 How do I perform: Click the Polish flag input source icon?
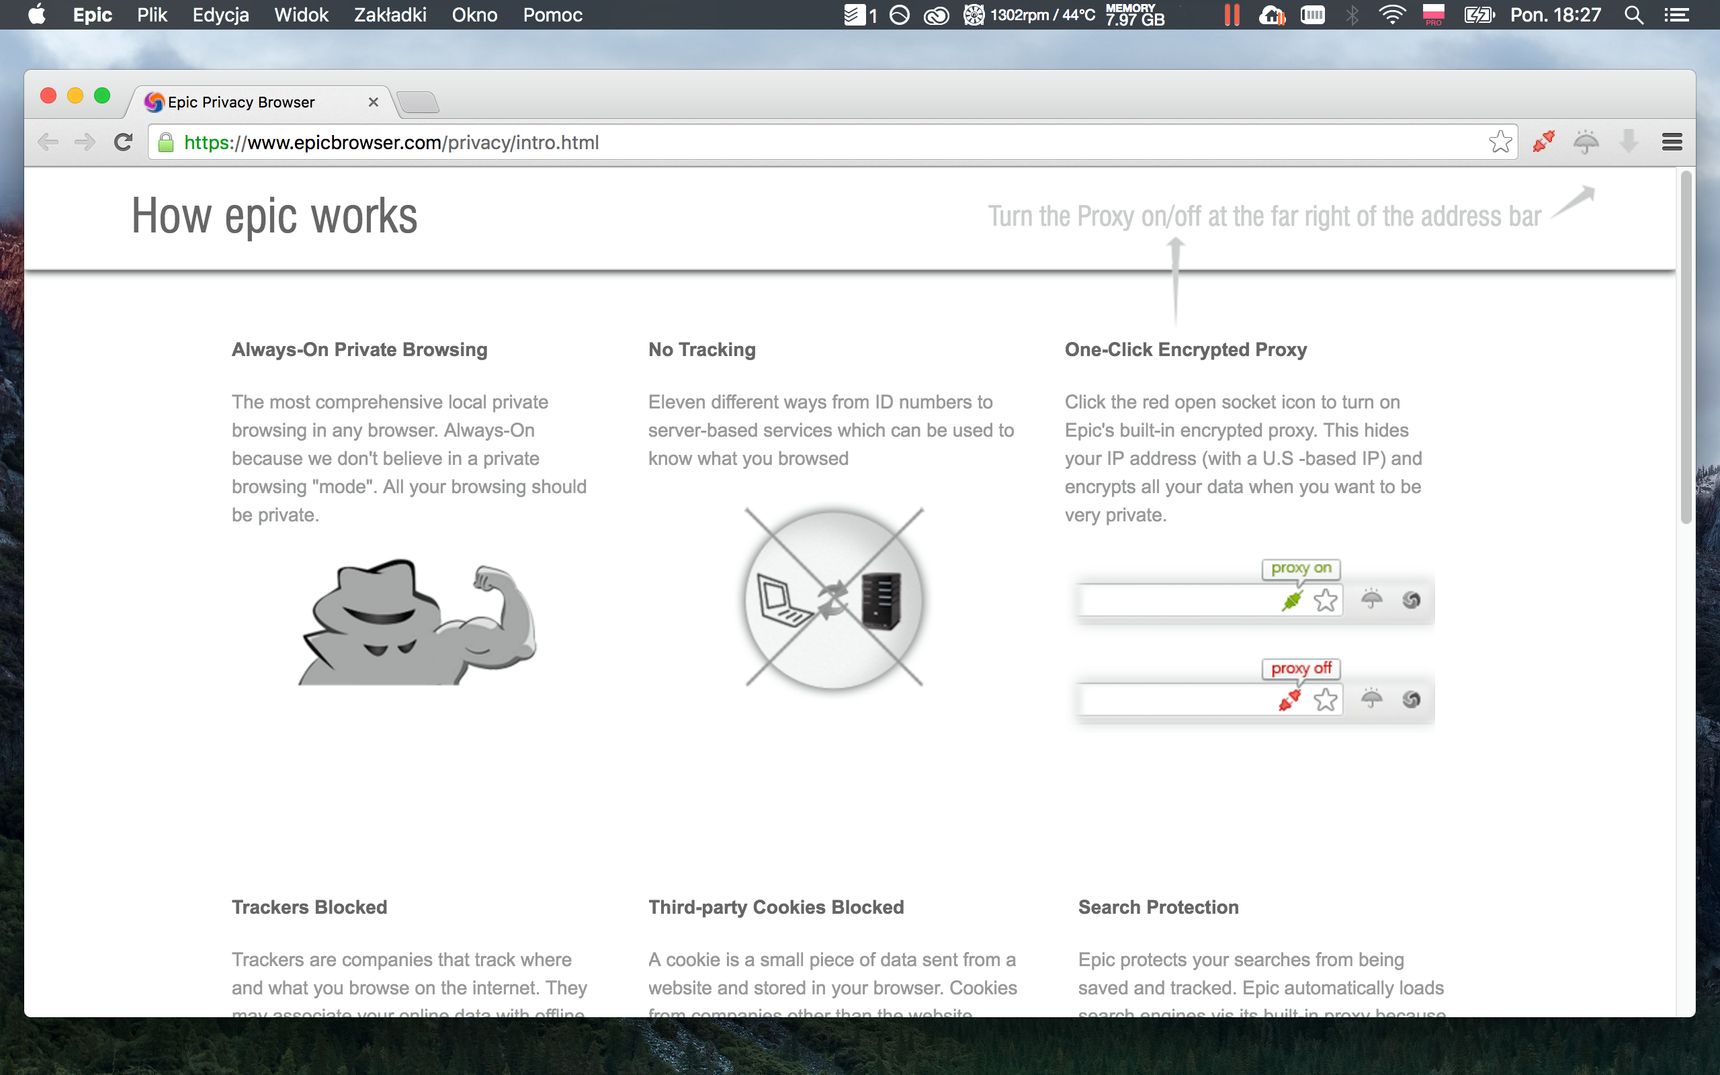click(1434, 15)
